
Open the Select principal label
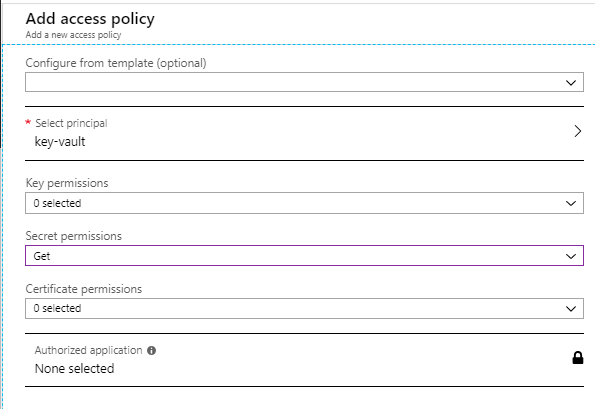71,123
